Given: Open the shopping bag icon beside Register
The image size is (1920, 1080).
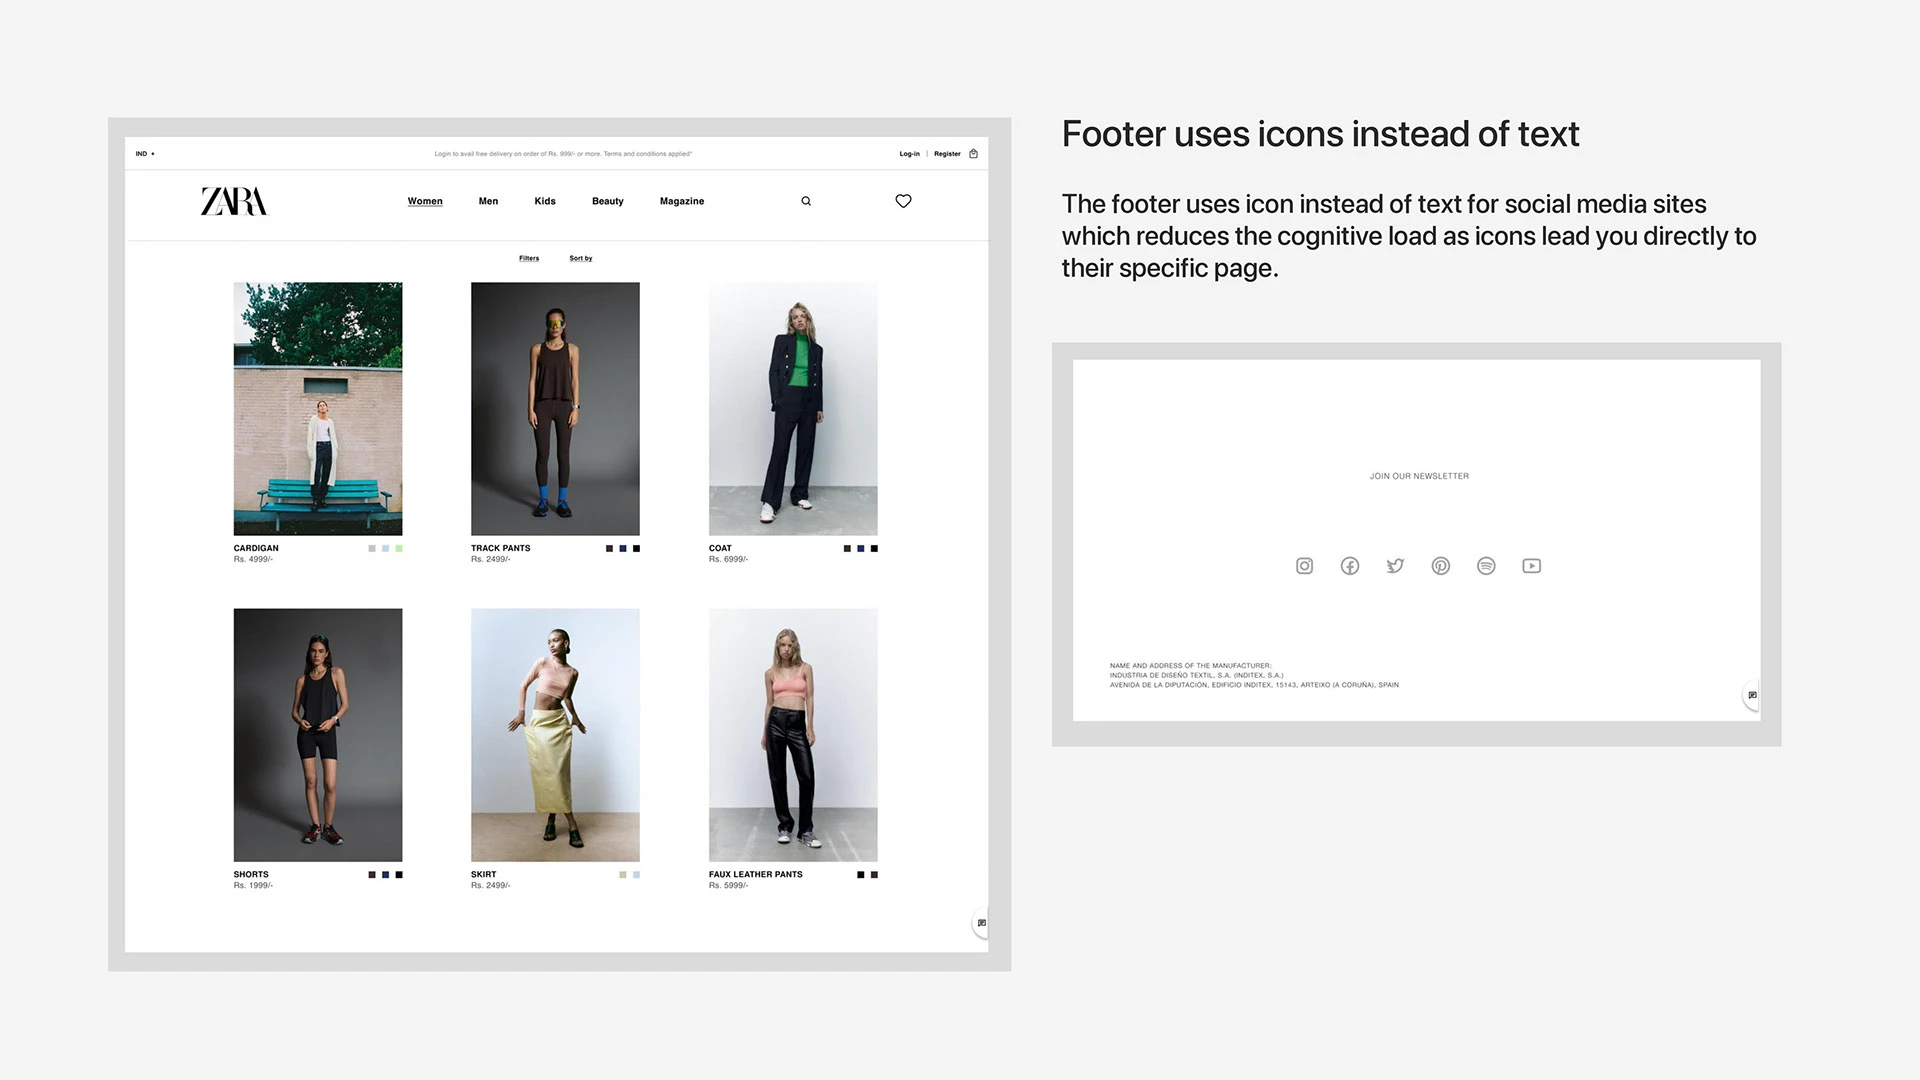Looking at the screenshot, I should pos(973,154).
